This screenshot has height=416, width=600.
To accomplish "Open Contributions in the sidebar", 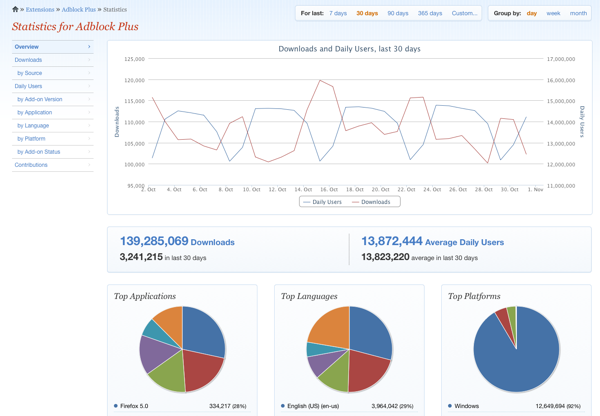I will pos(52,165).
